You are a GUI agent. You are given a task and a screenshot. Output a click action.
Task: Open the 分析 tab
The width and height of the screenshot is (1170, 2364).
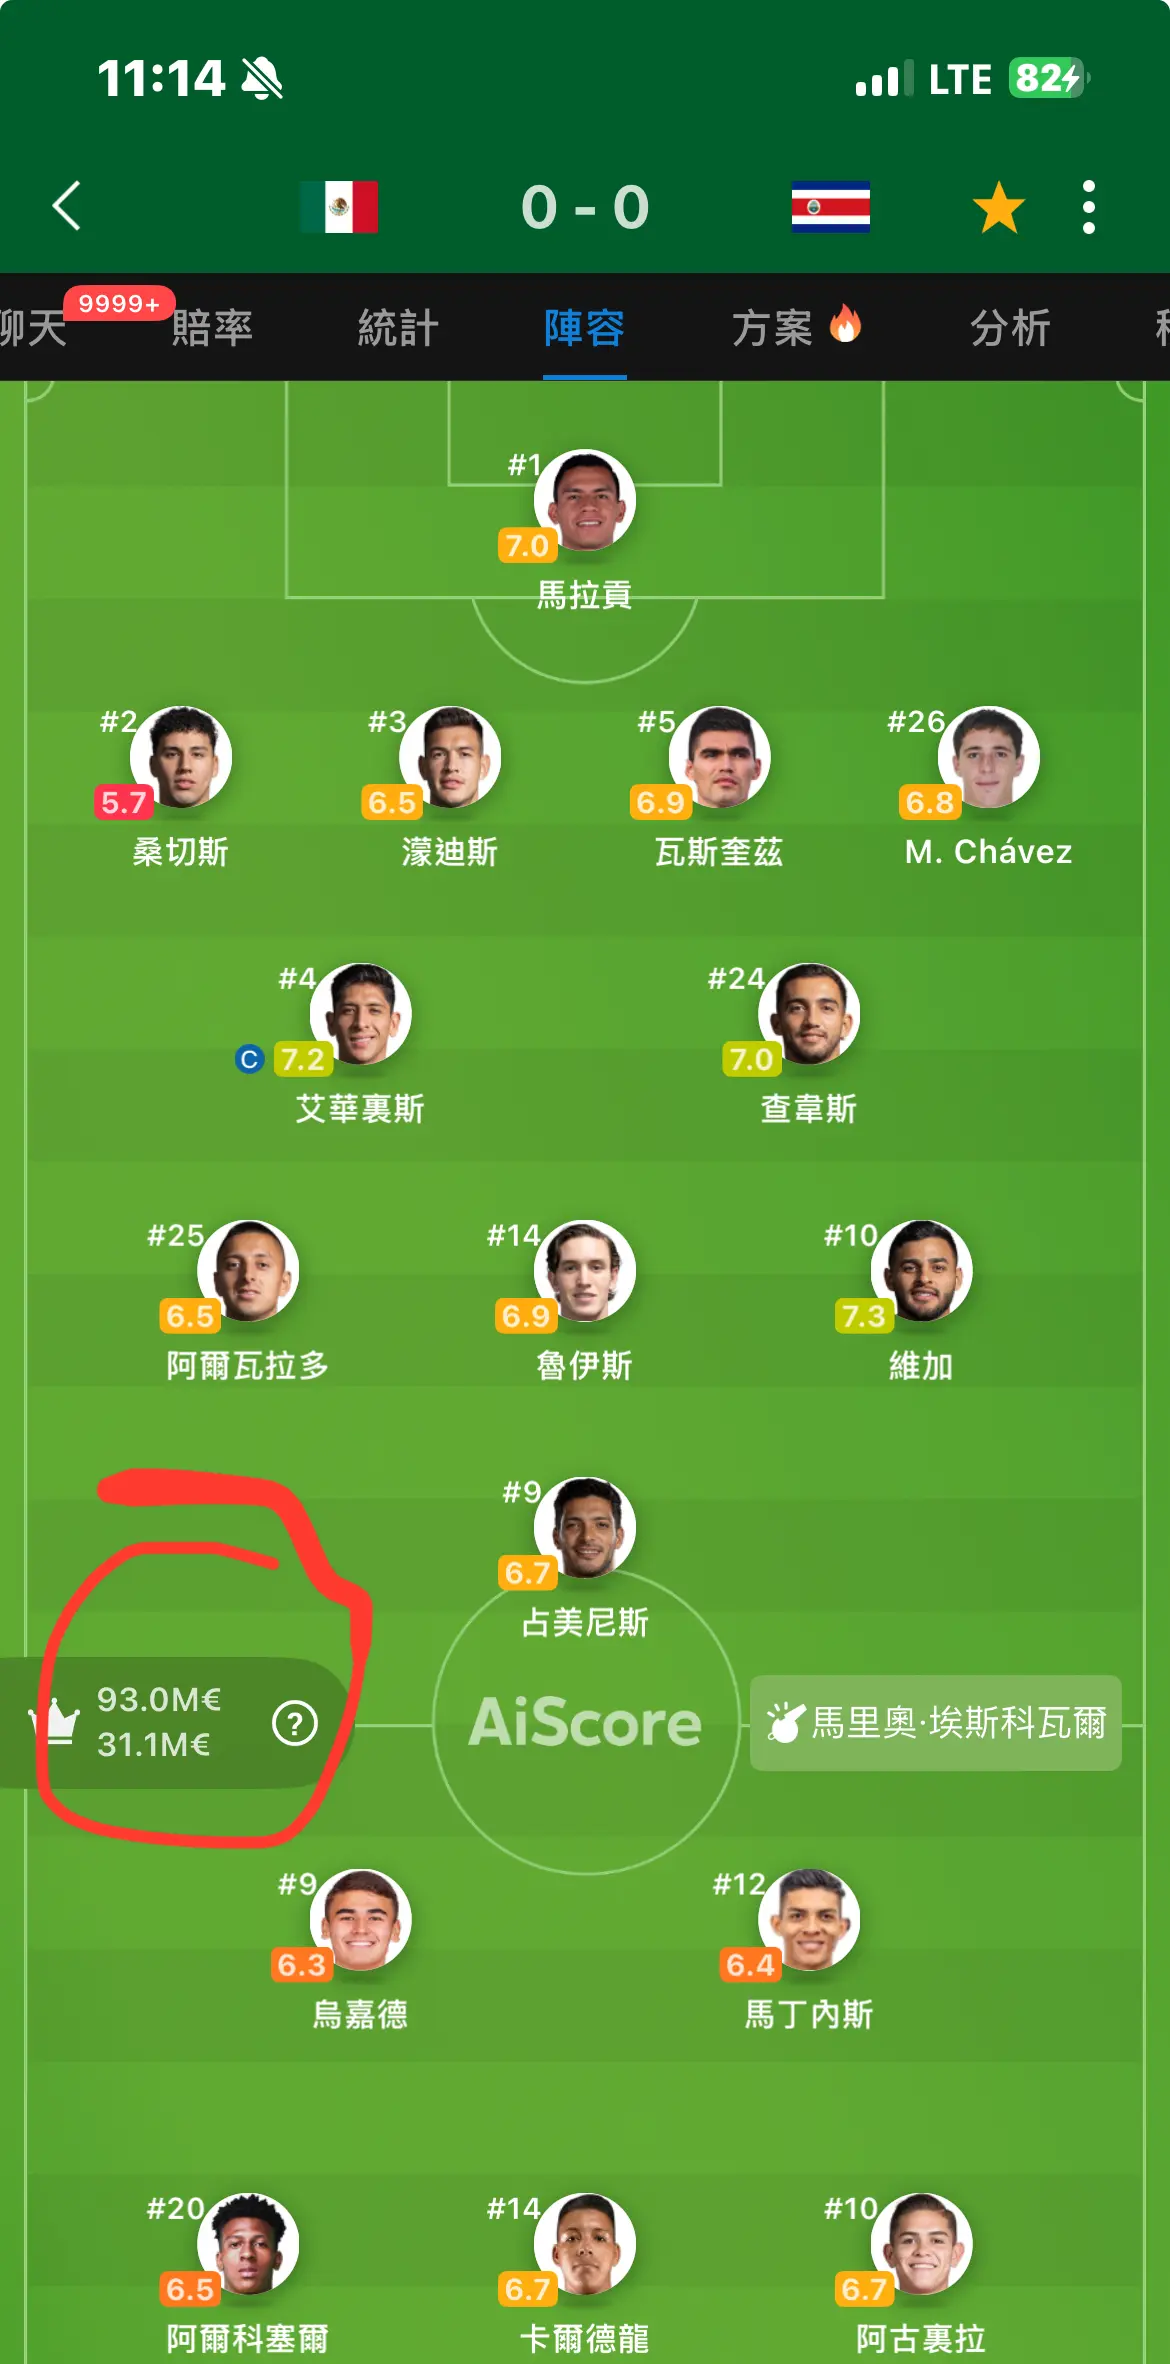coord(1010,327)
